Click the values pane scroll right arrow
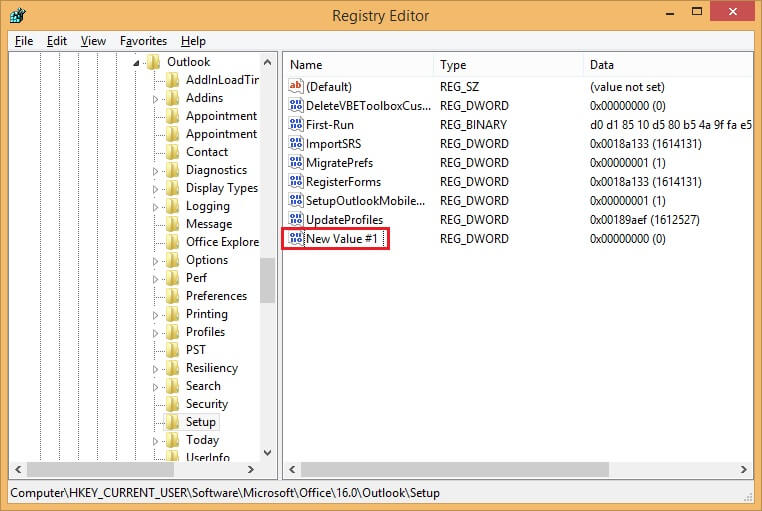Viewport: 762px width, 511px height. pos(744,469)
